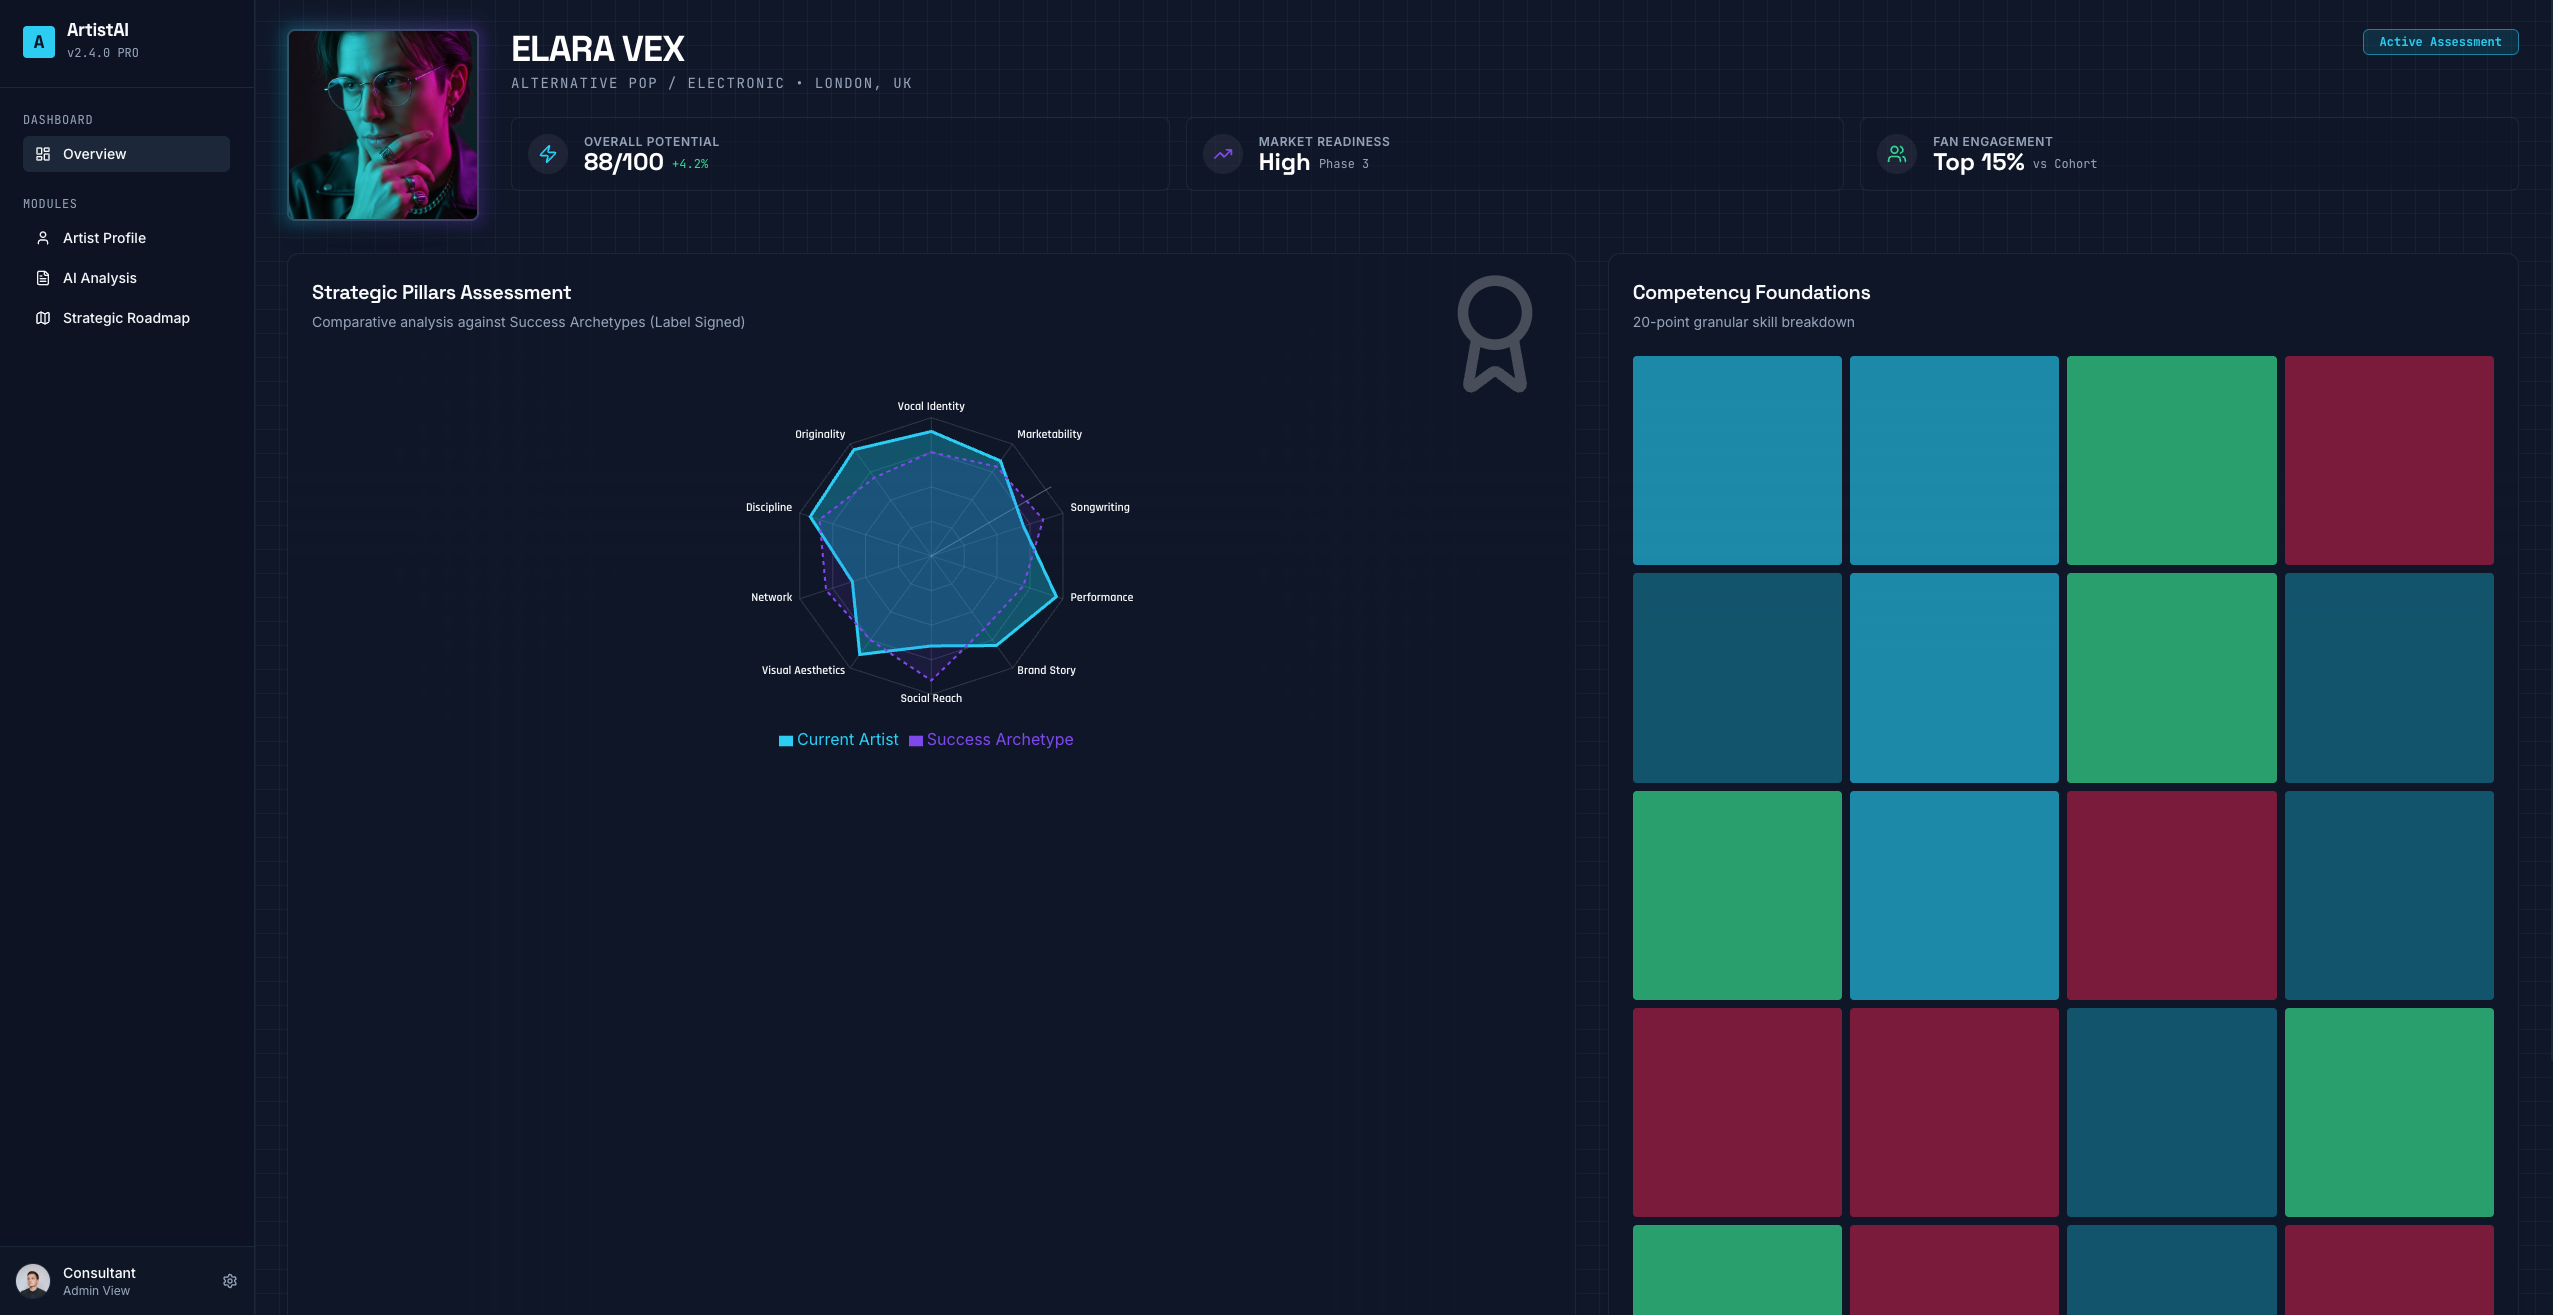Click the Discipline radar label
This screenshot has width=2553, height=1315.
pyautogui.click(x=769, y=507)
